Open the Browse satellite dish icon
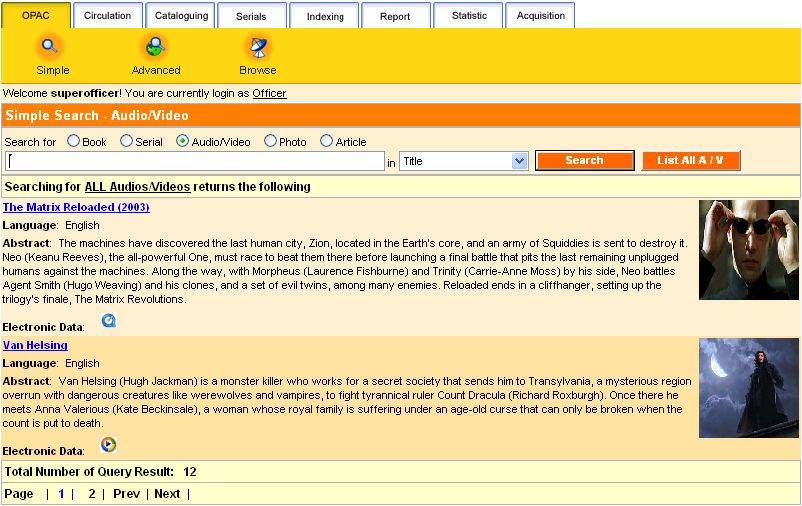 point(258,47)
